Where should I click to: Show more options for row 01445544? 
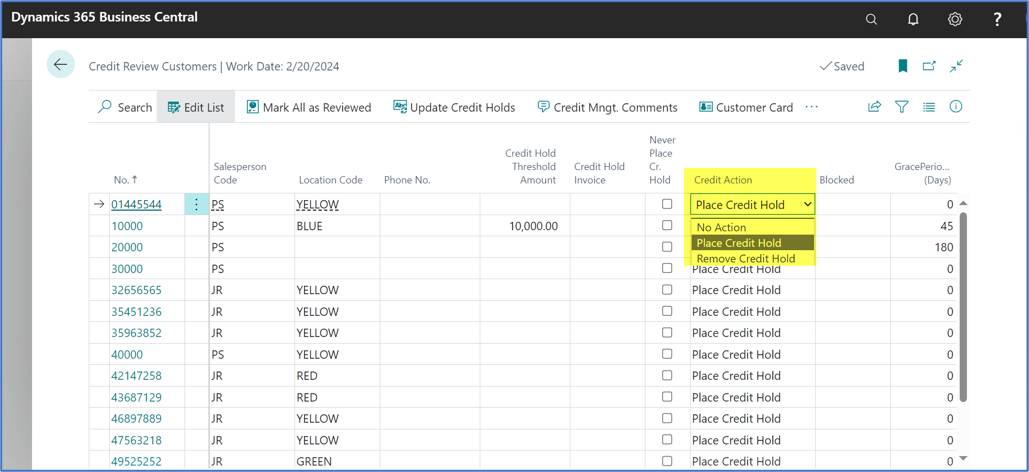[x=196, y=205]
